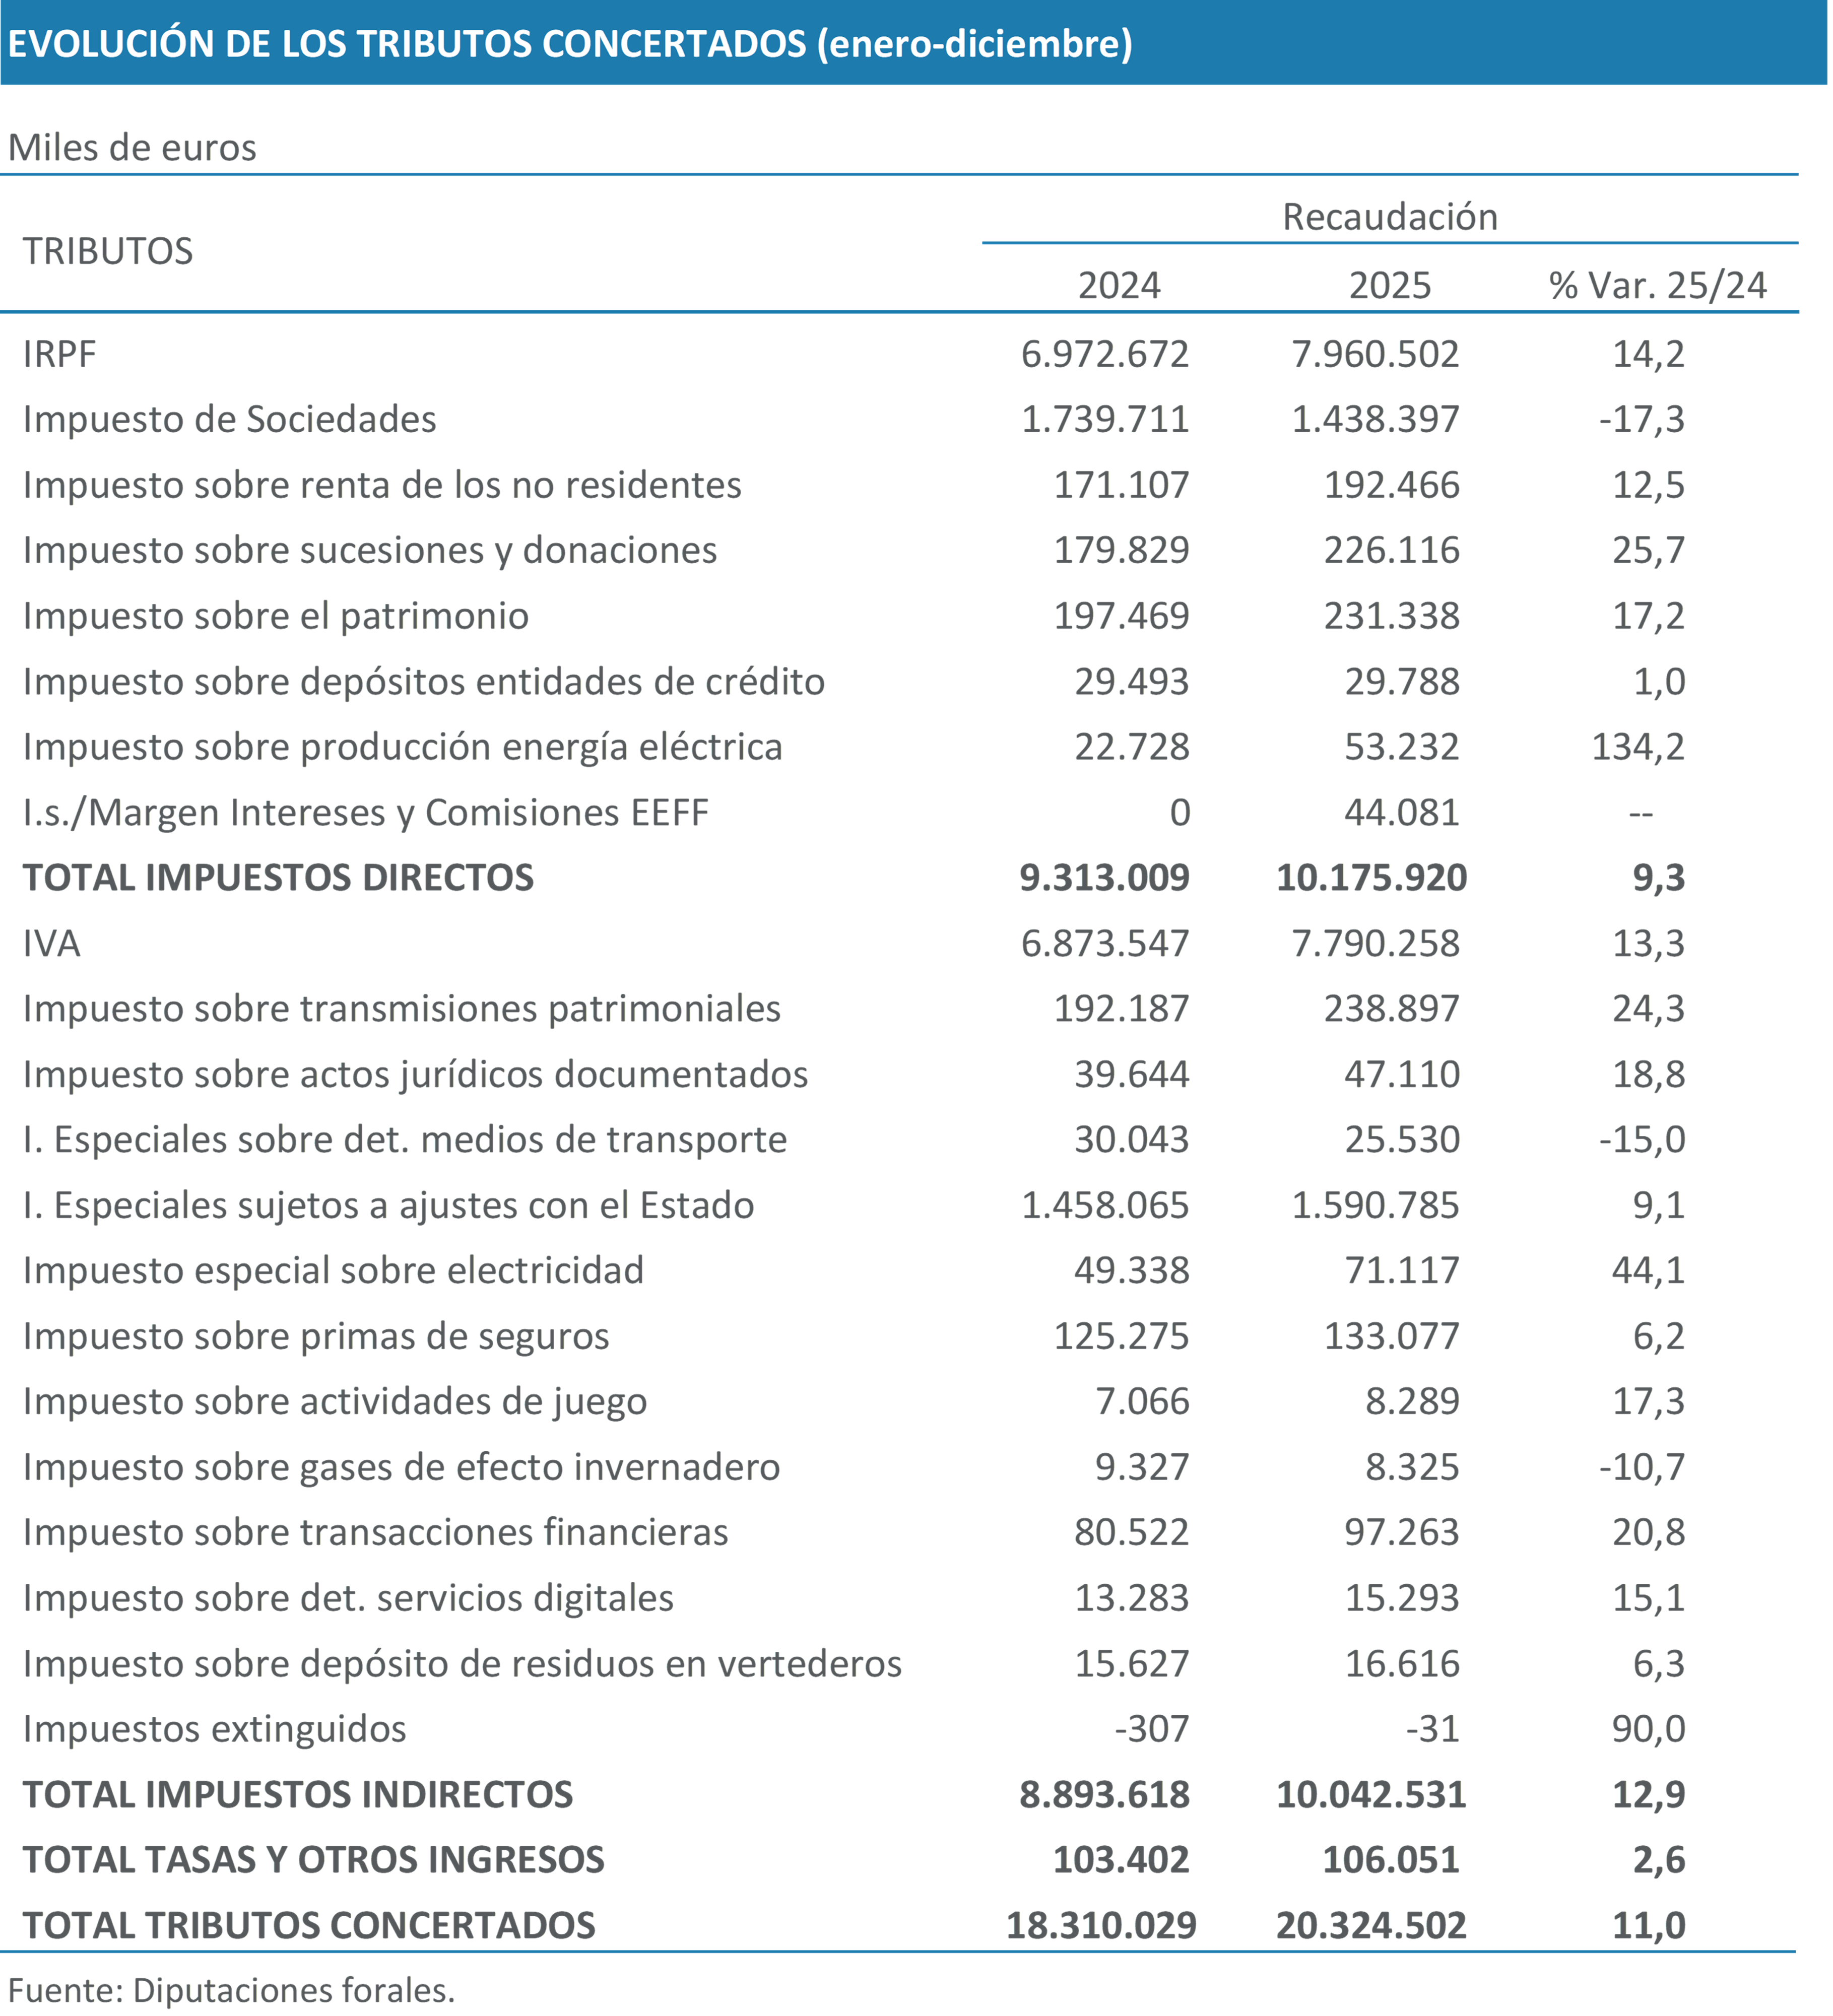
Task: Click the TOTAL TASAS Y OTROS INGRESOS label
Action: [x=314, y=1859]
